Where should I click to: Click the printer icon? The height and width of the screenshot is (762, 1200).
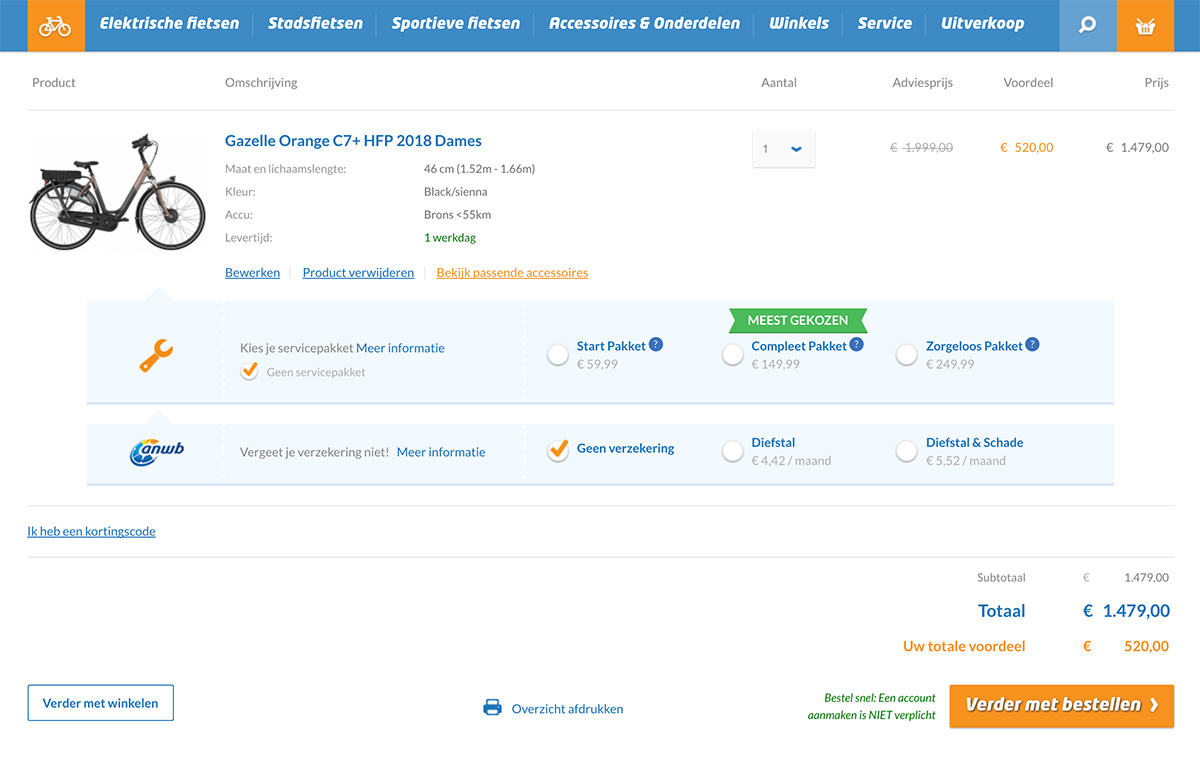point(492,708)
